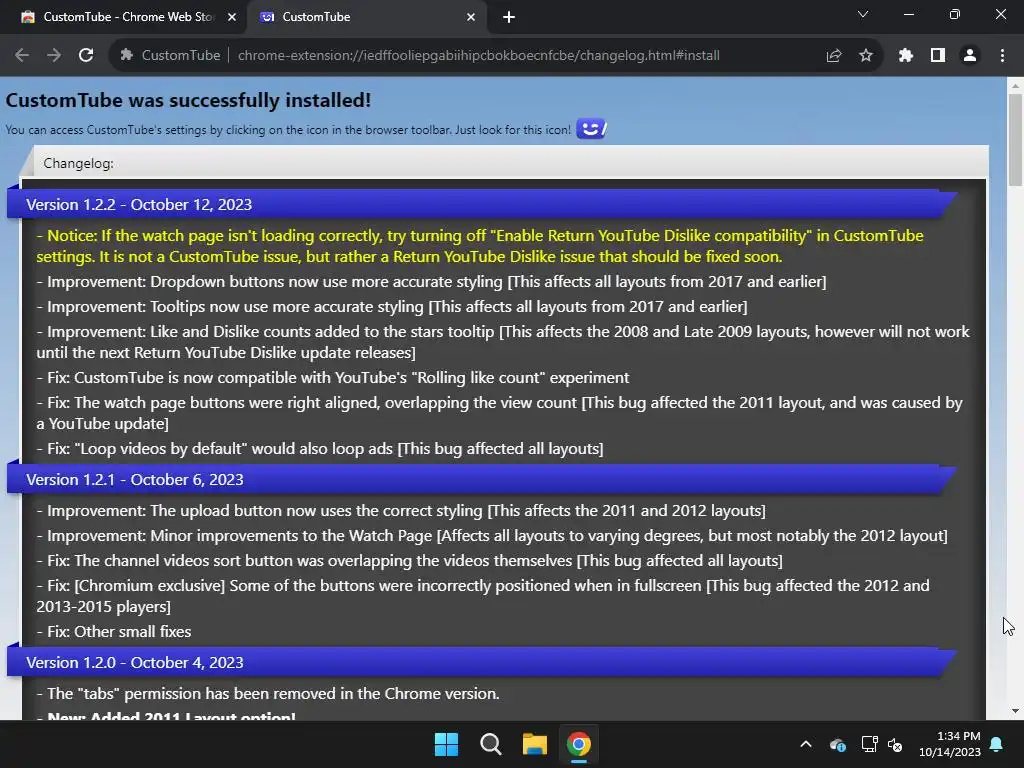Reload the CustomTube changelog page
Screen dimensions: 1024x768
(x=86, y=56)
